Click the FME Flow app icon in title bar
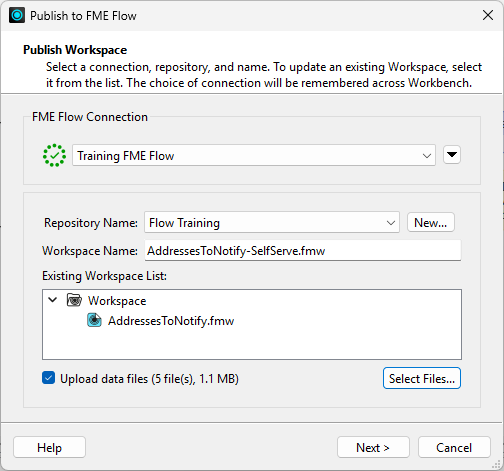 17,15
